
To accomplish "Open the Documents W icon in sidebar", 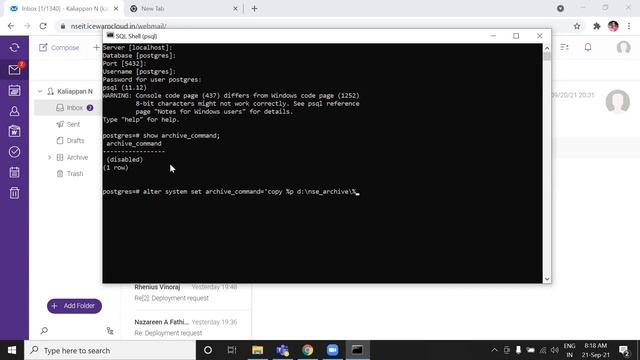I will pos(14,131).
